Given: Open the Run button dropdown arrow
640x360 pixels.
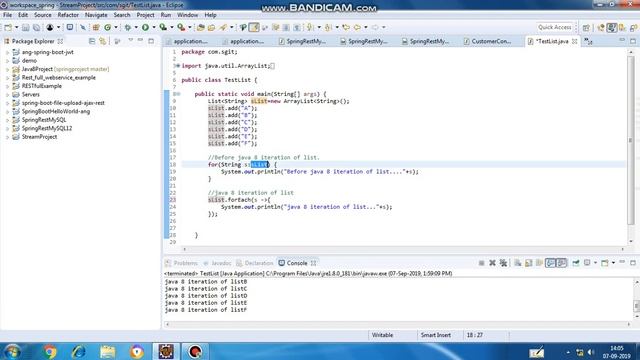Looking at the screenshot, I should (x=153, y=27).
